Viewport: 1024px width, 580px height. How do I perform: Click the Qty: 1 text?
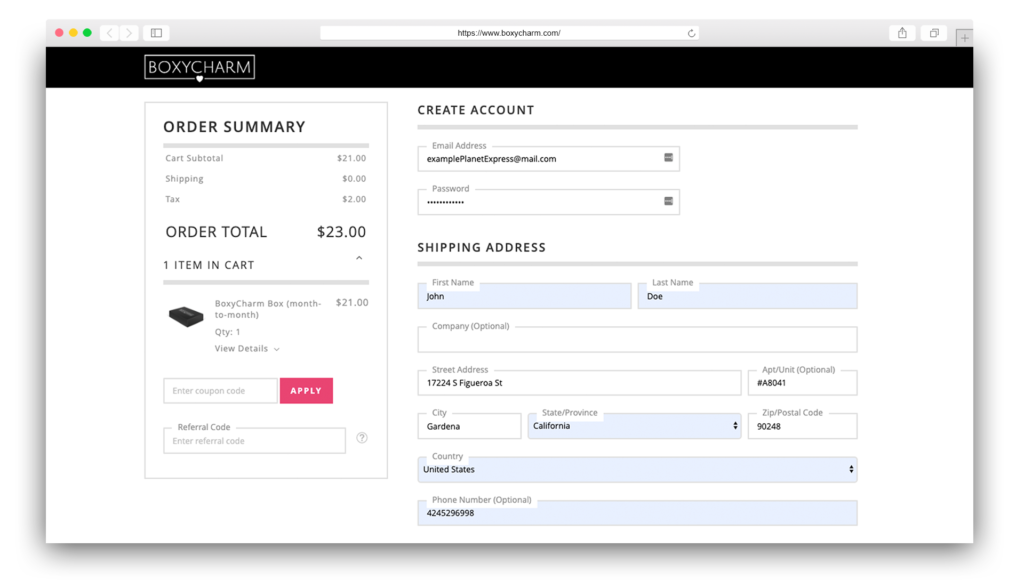227,332
